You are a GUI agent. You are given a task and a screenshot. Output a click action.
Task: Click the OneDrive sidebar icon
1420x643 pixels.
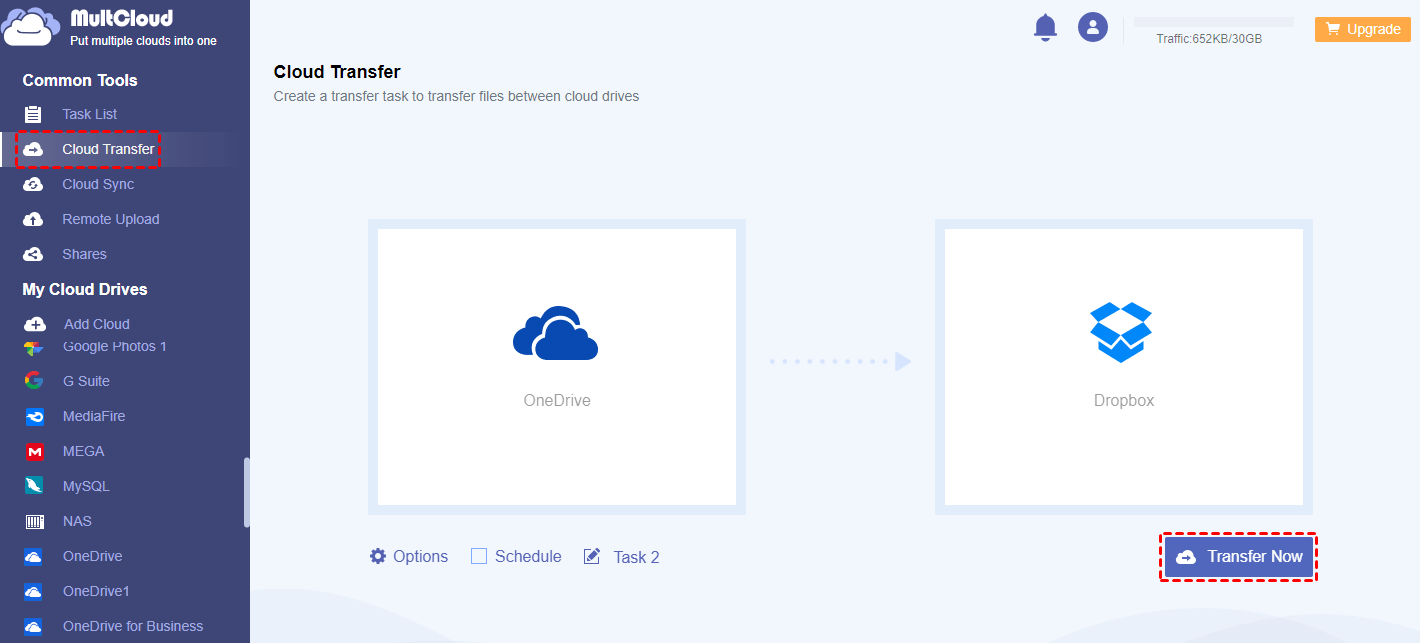34,556
